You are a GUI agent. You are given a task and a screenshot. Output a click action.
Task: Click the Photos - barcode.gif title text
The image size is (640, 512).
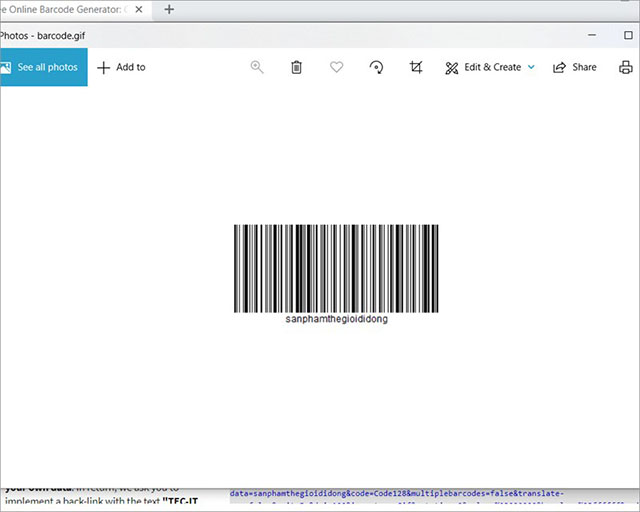42,36
